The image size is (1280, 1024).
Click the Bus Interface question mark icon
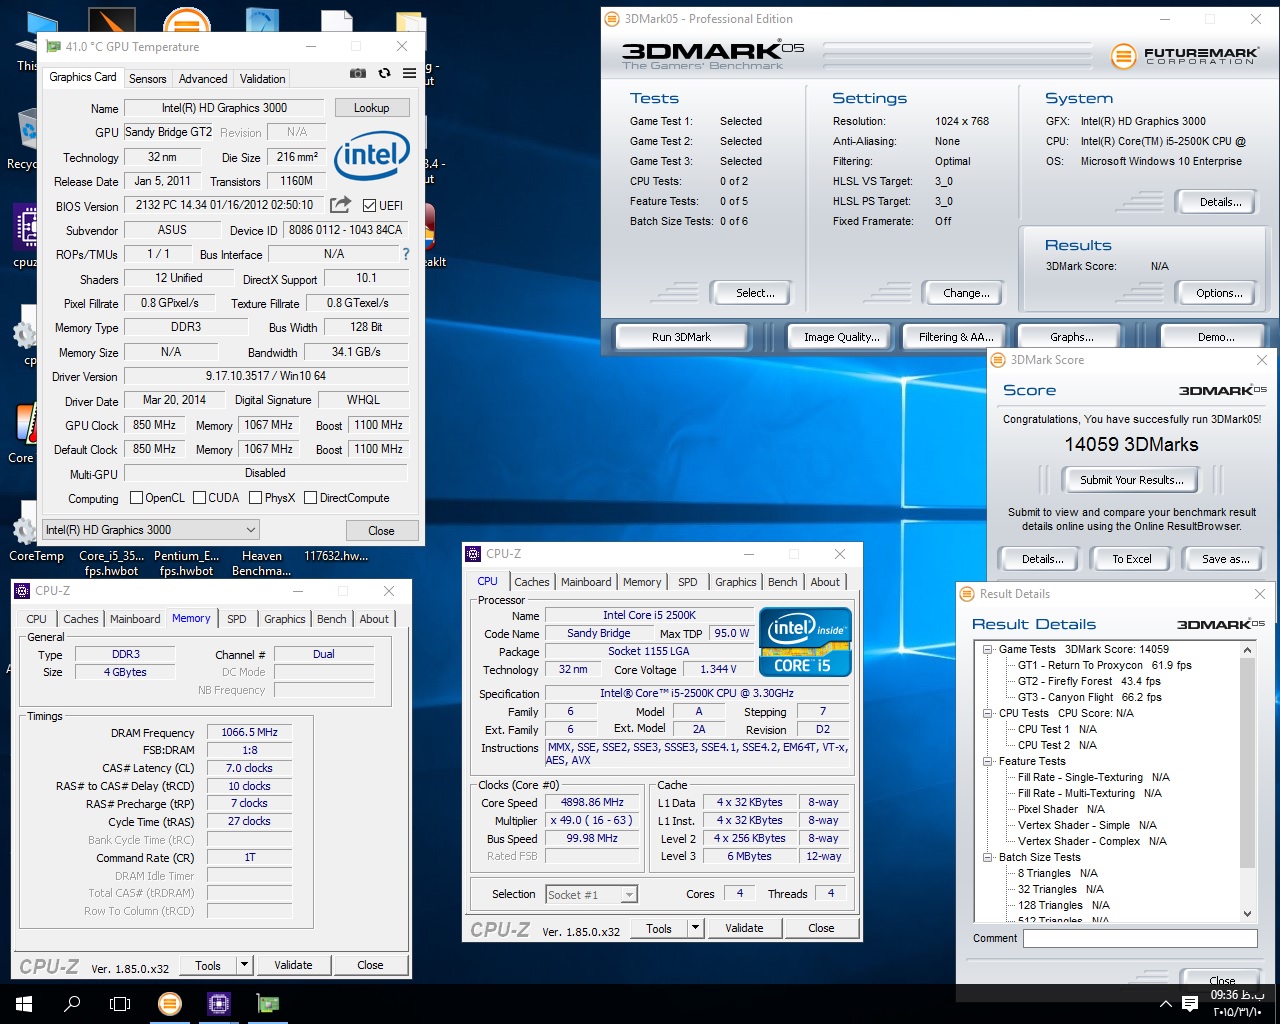click(406, 254)
